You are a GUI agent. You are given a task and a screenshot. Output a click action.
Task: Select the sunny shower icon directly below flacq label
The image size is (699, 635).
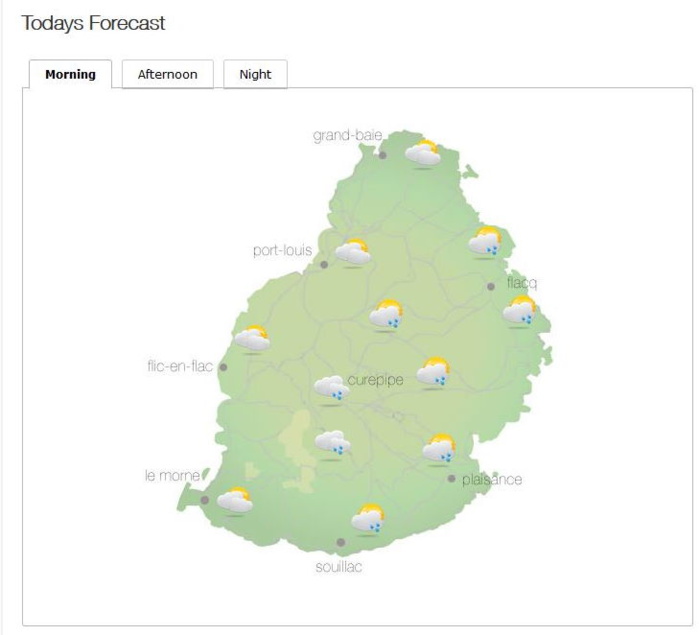tap(519, 311)
